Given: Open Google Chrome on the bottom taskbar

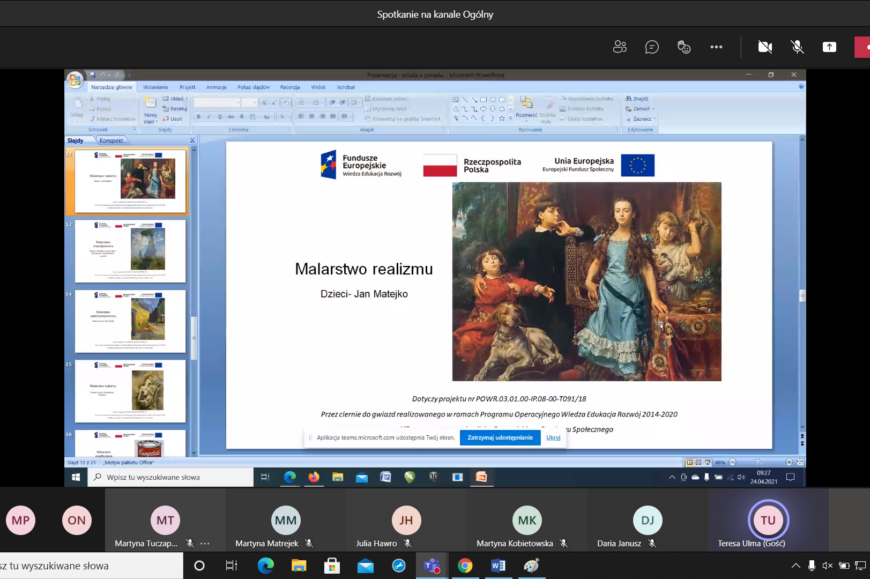Looking at the screenshot, I should coord(465,566).
